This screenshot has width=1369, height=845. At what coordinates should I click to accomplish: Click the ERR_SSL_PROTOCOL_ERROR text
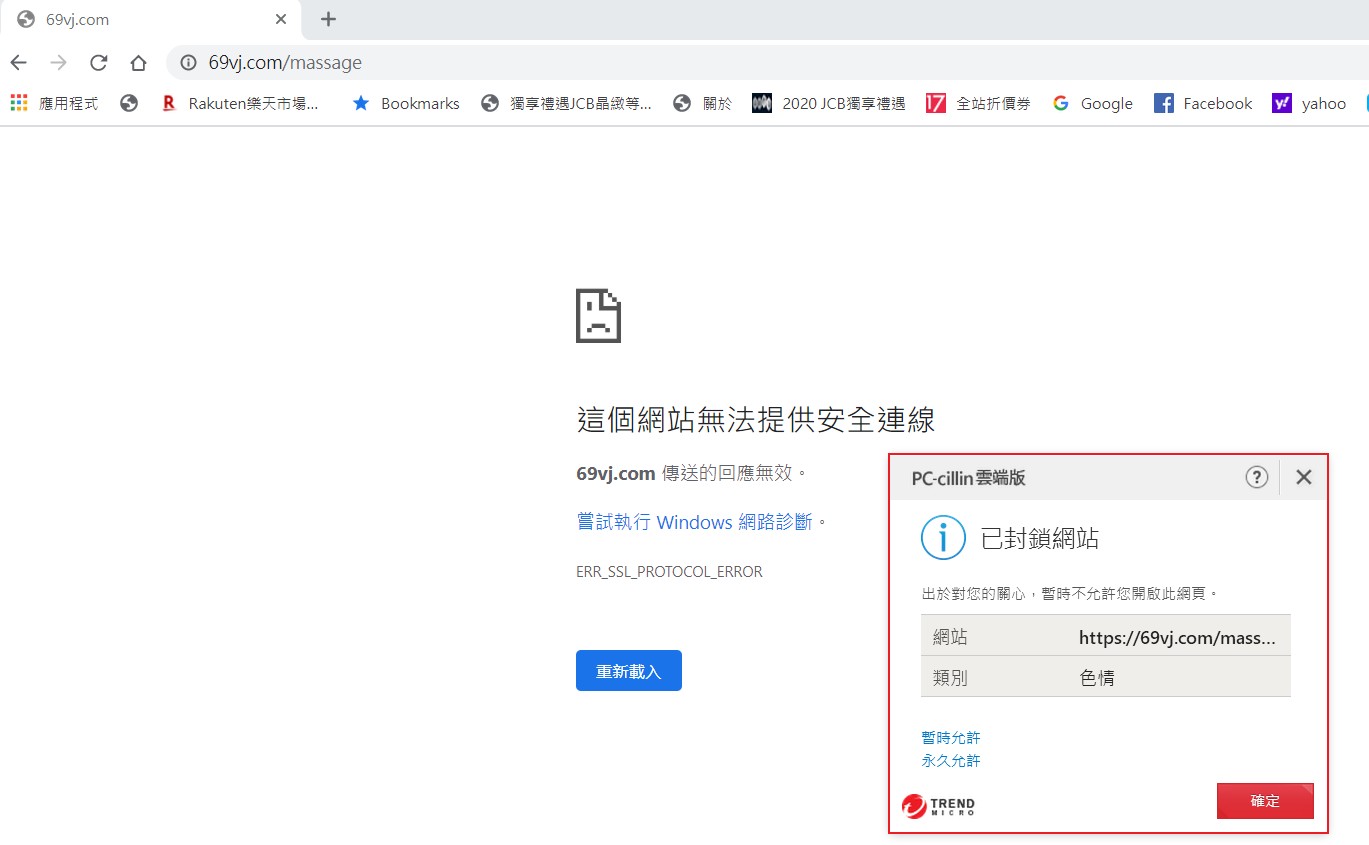(x=669, y=572)
